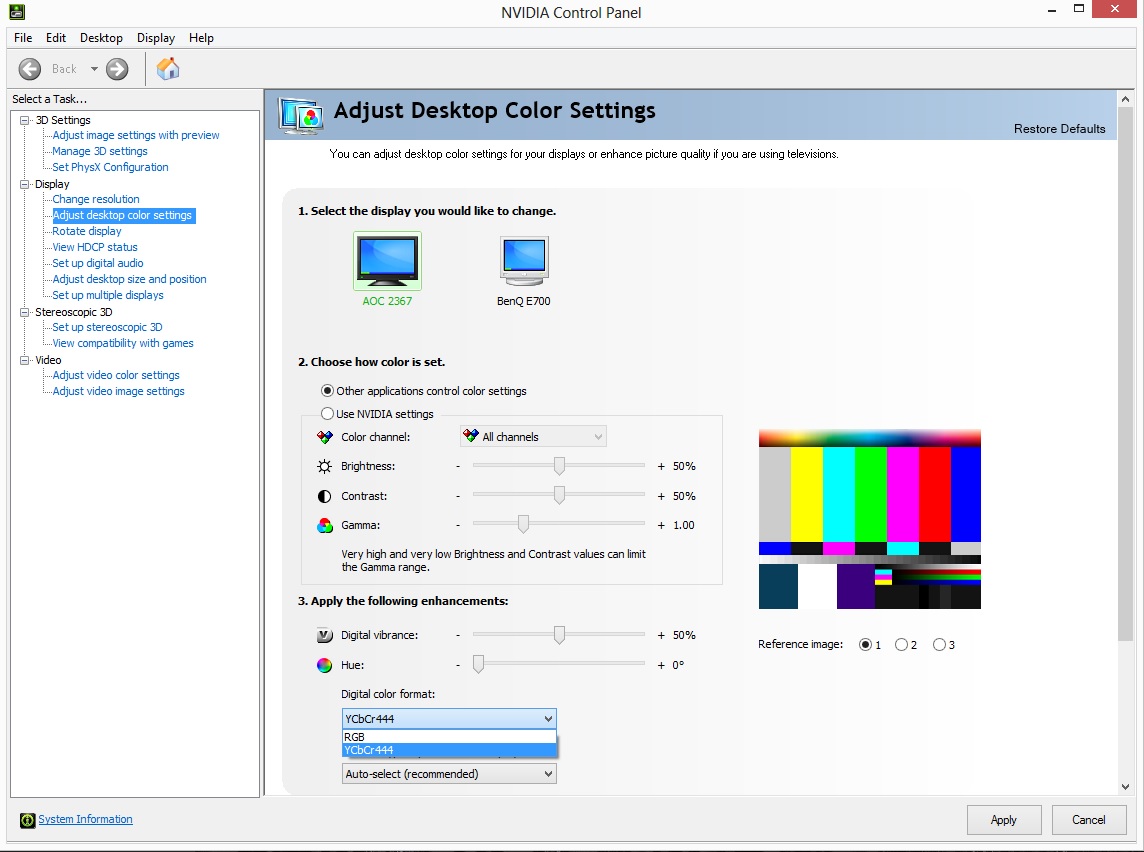
Task: Collapse the 3D Settings tree node
Action: click(x=25, y=120)
